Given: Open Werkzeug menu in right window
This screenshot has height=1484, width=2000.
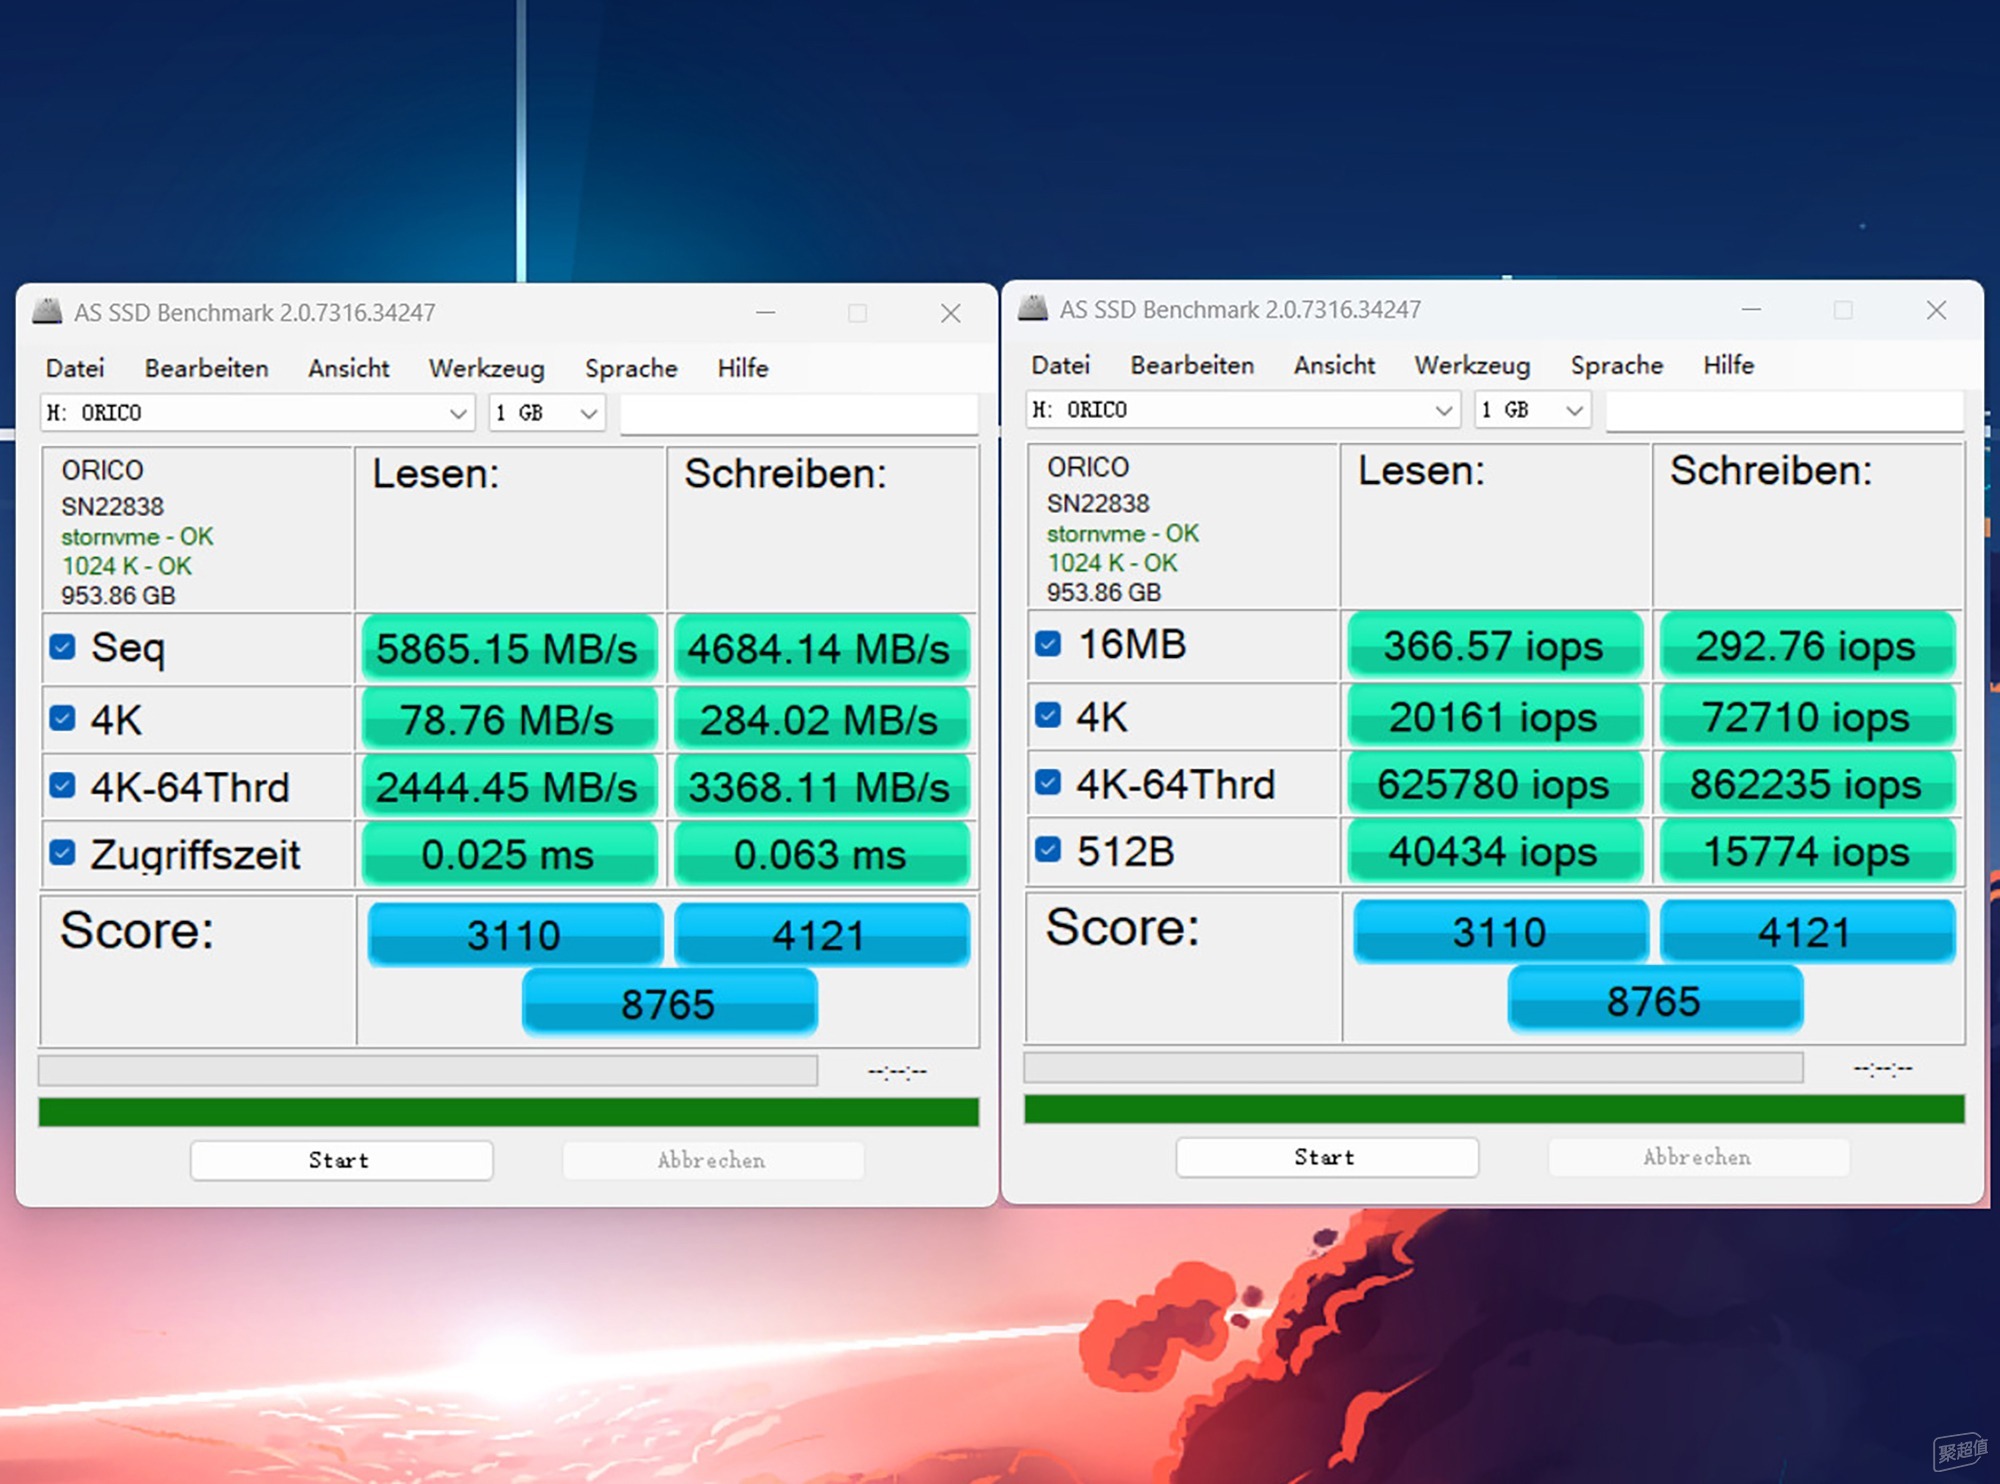Looking at the screenshot, I should tap(1473, 365).
